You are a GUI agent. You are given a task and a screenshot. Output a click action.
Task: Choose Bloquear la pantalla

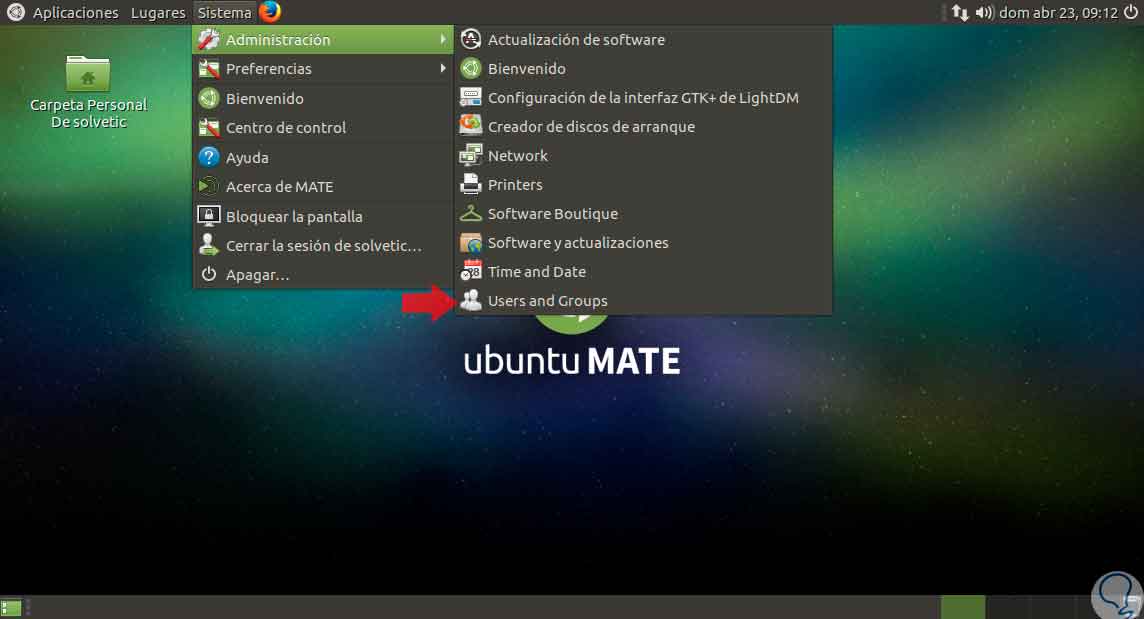click(322, 216)
